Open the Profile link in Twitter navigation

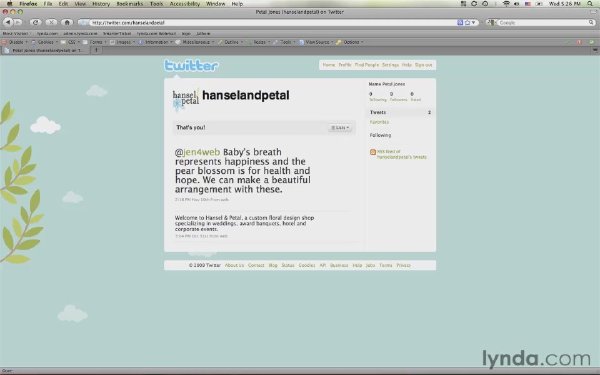click(345, 65)
